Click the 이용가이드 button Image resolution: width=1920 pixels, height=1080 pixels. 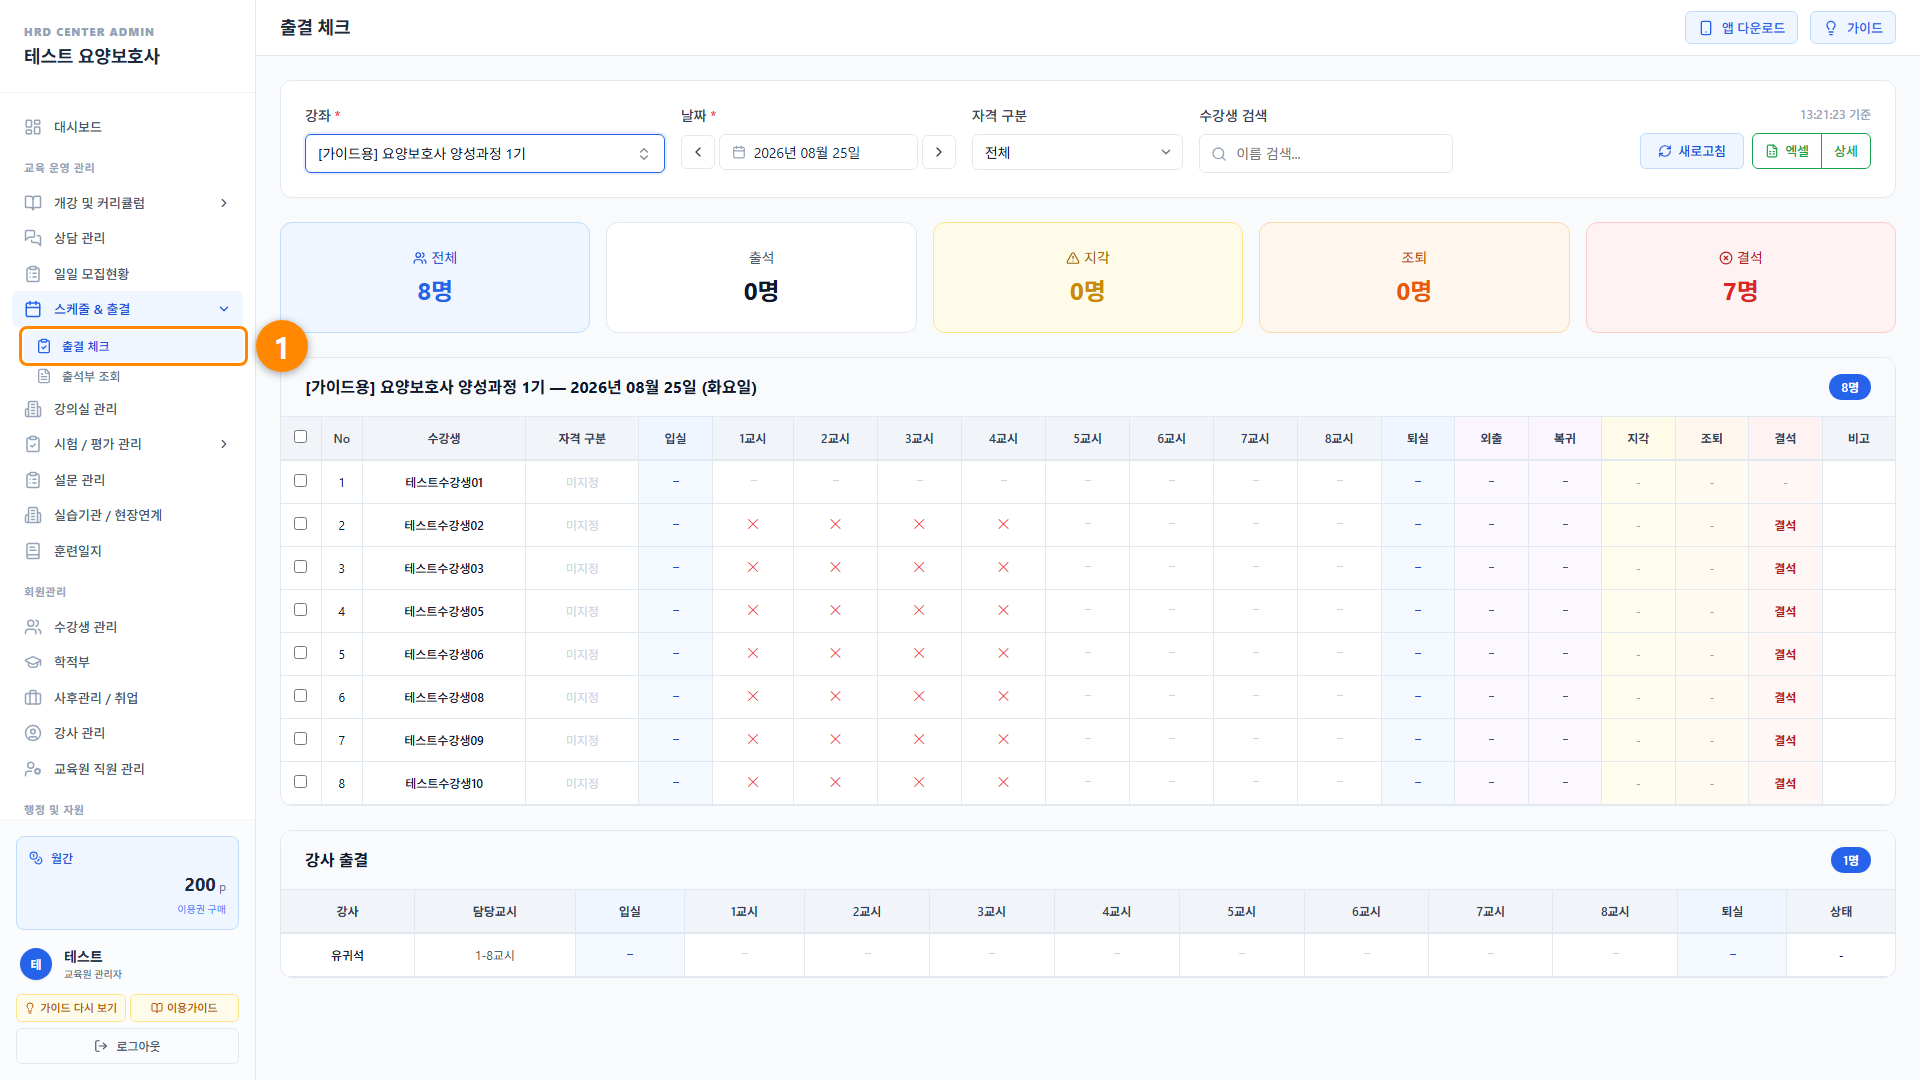[x=184, y=1008]
